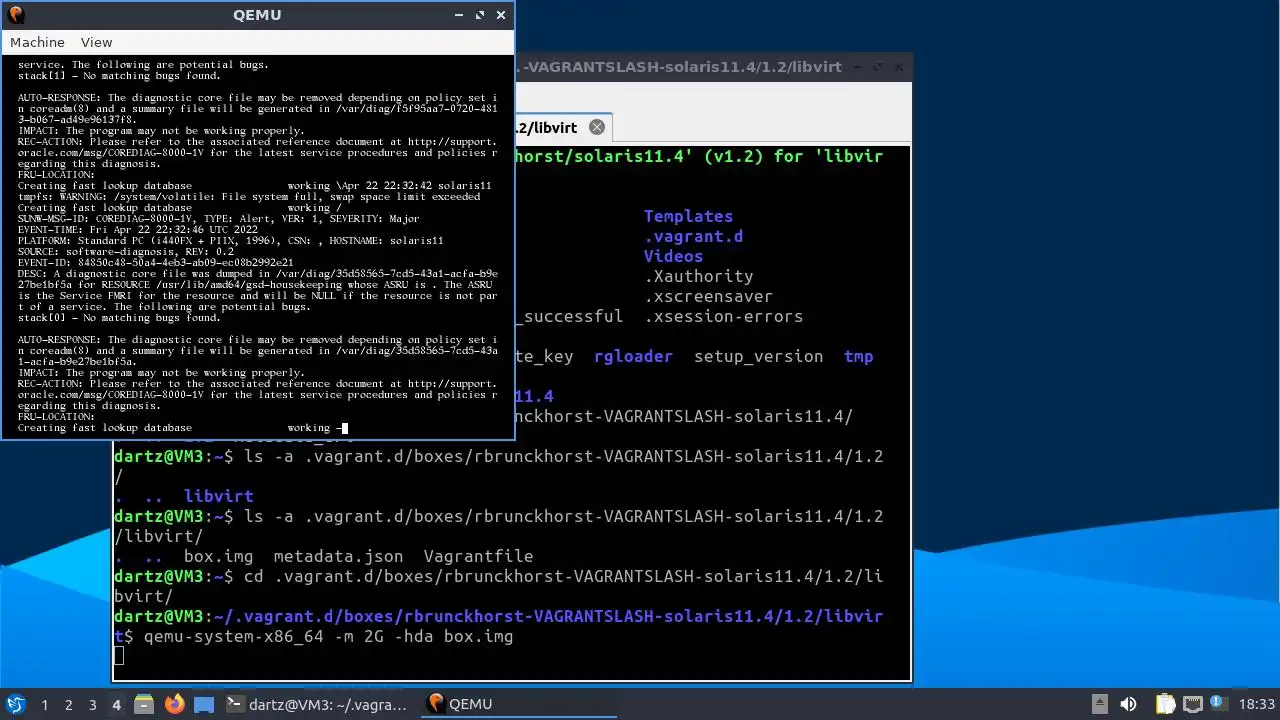Viewport: 1280px width, 720px height.
Task: Click the Videos entry in terminal output
Action: pos(673,256)
